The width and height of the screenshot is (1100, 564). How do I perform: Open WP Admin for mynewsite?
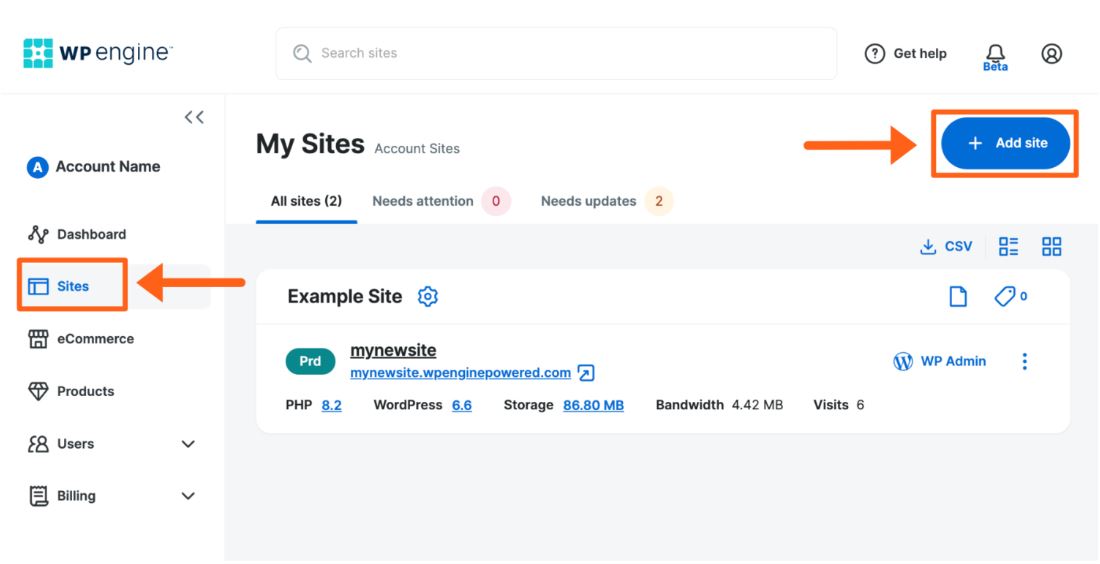point(939,361)
